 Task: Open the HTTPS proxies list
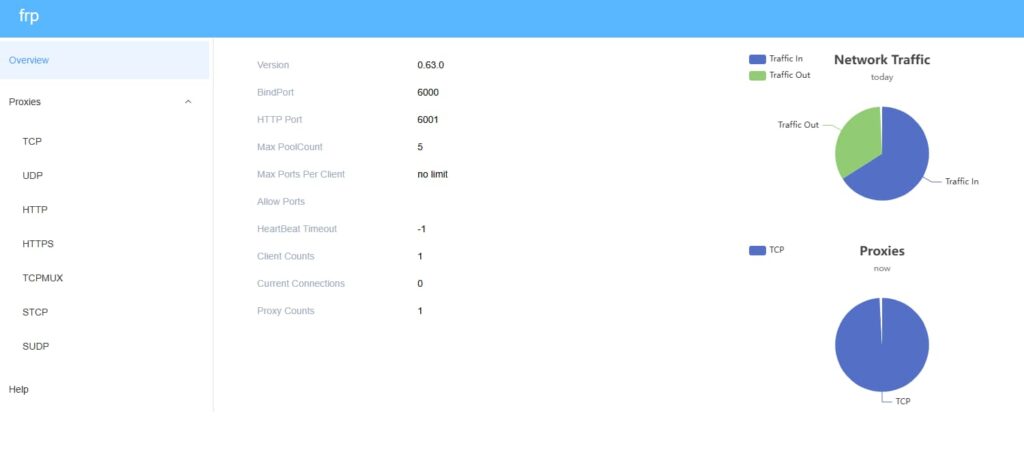pyautogui.click(x=38, y=244)
